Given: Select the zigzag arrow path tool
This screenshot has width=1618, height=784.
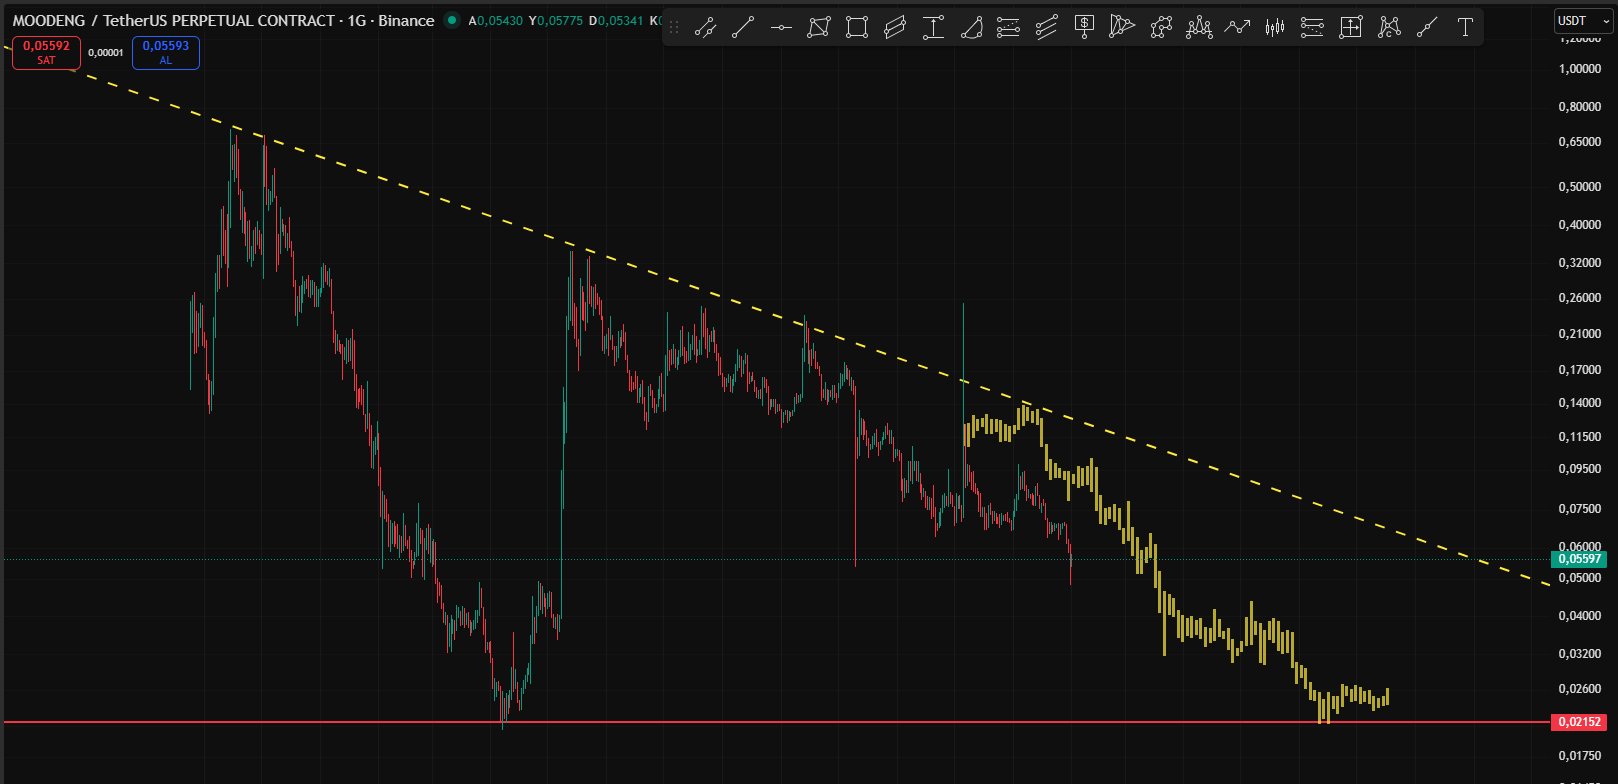Looking at the screenshot, I should [x=1237, y=28].
